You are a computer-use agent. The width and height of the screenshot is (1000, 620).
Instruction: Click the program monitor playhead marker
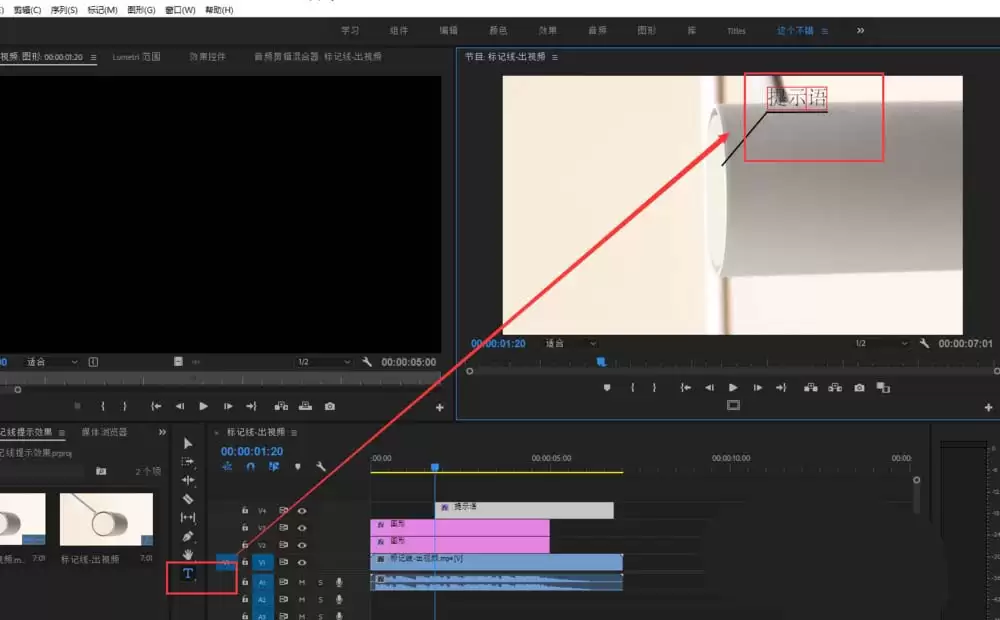pos(601,362)
